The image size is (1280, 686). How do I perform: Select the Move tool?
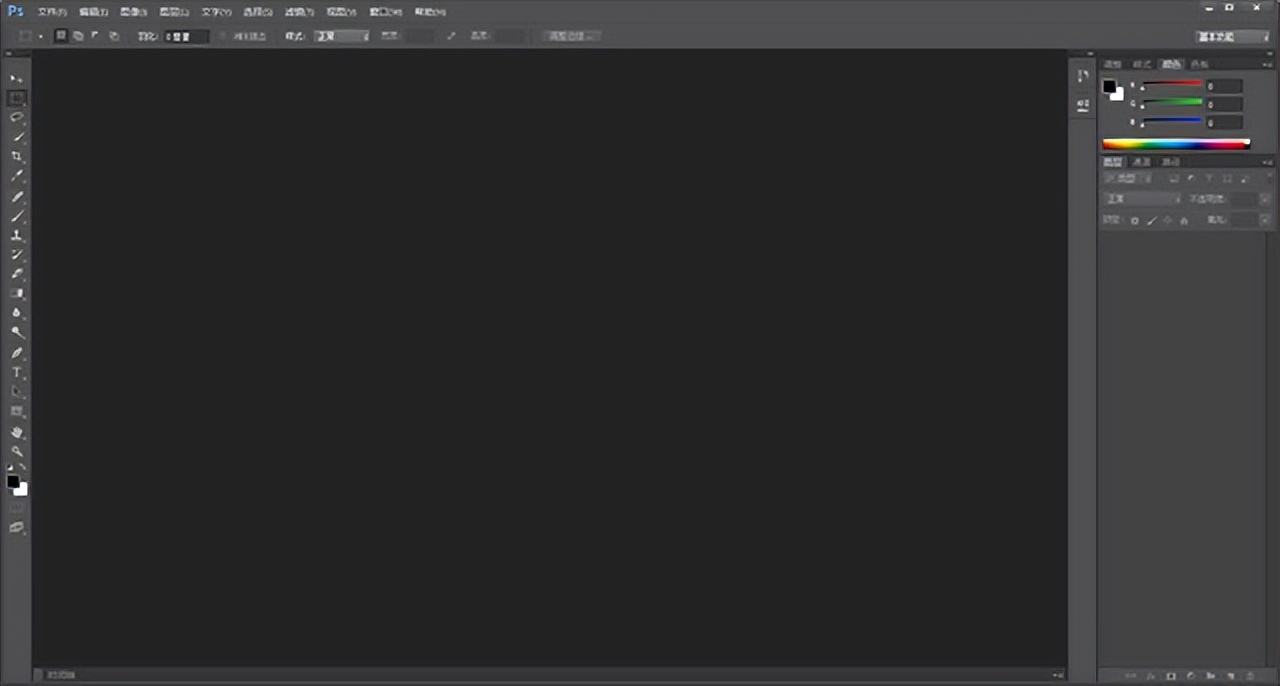click(x=16, y=78)
